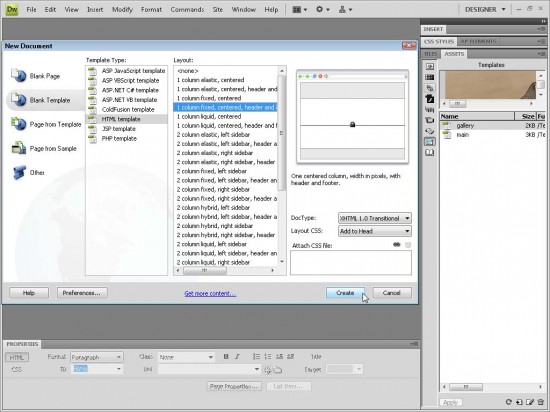The height and width of the screenshot is (412, 550).
Task: Click the Preferences button
Action: point(82,293)
